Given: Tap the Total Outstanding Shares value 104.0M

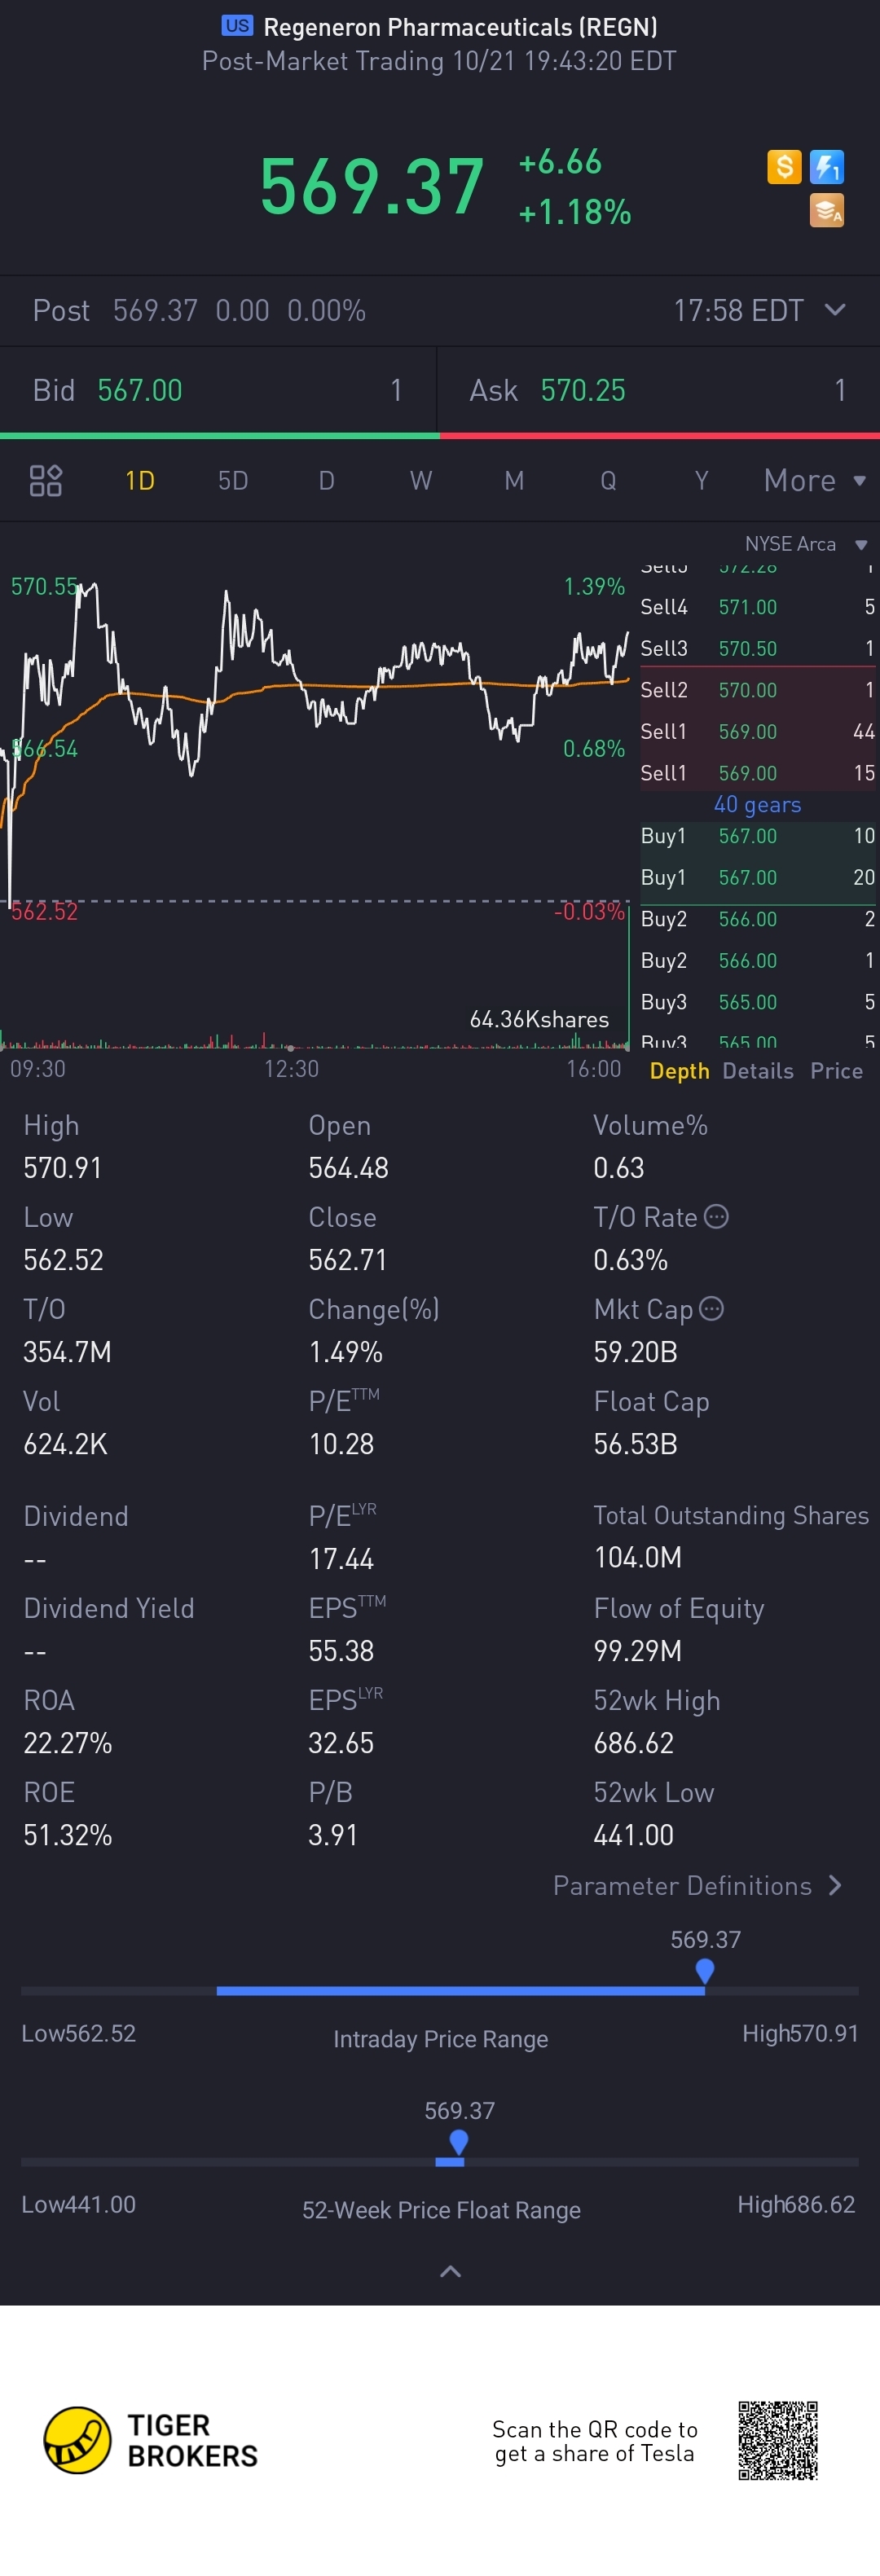Looking at the screenshot, I should pyautogui.click(x=637, y=1557).
